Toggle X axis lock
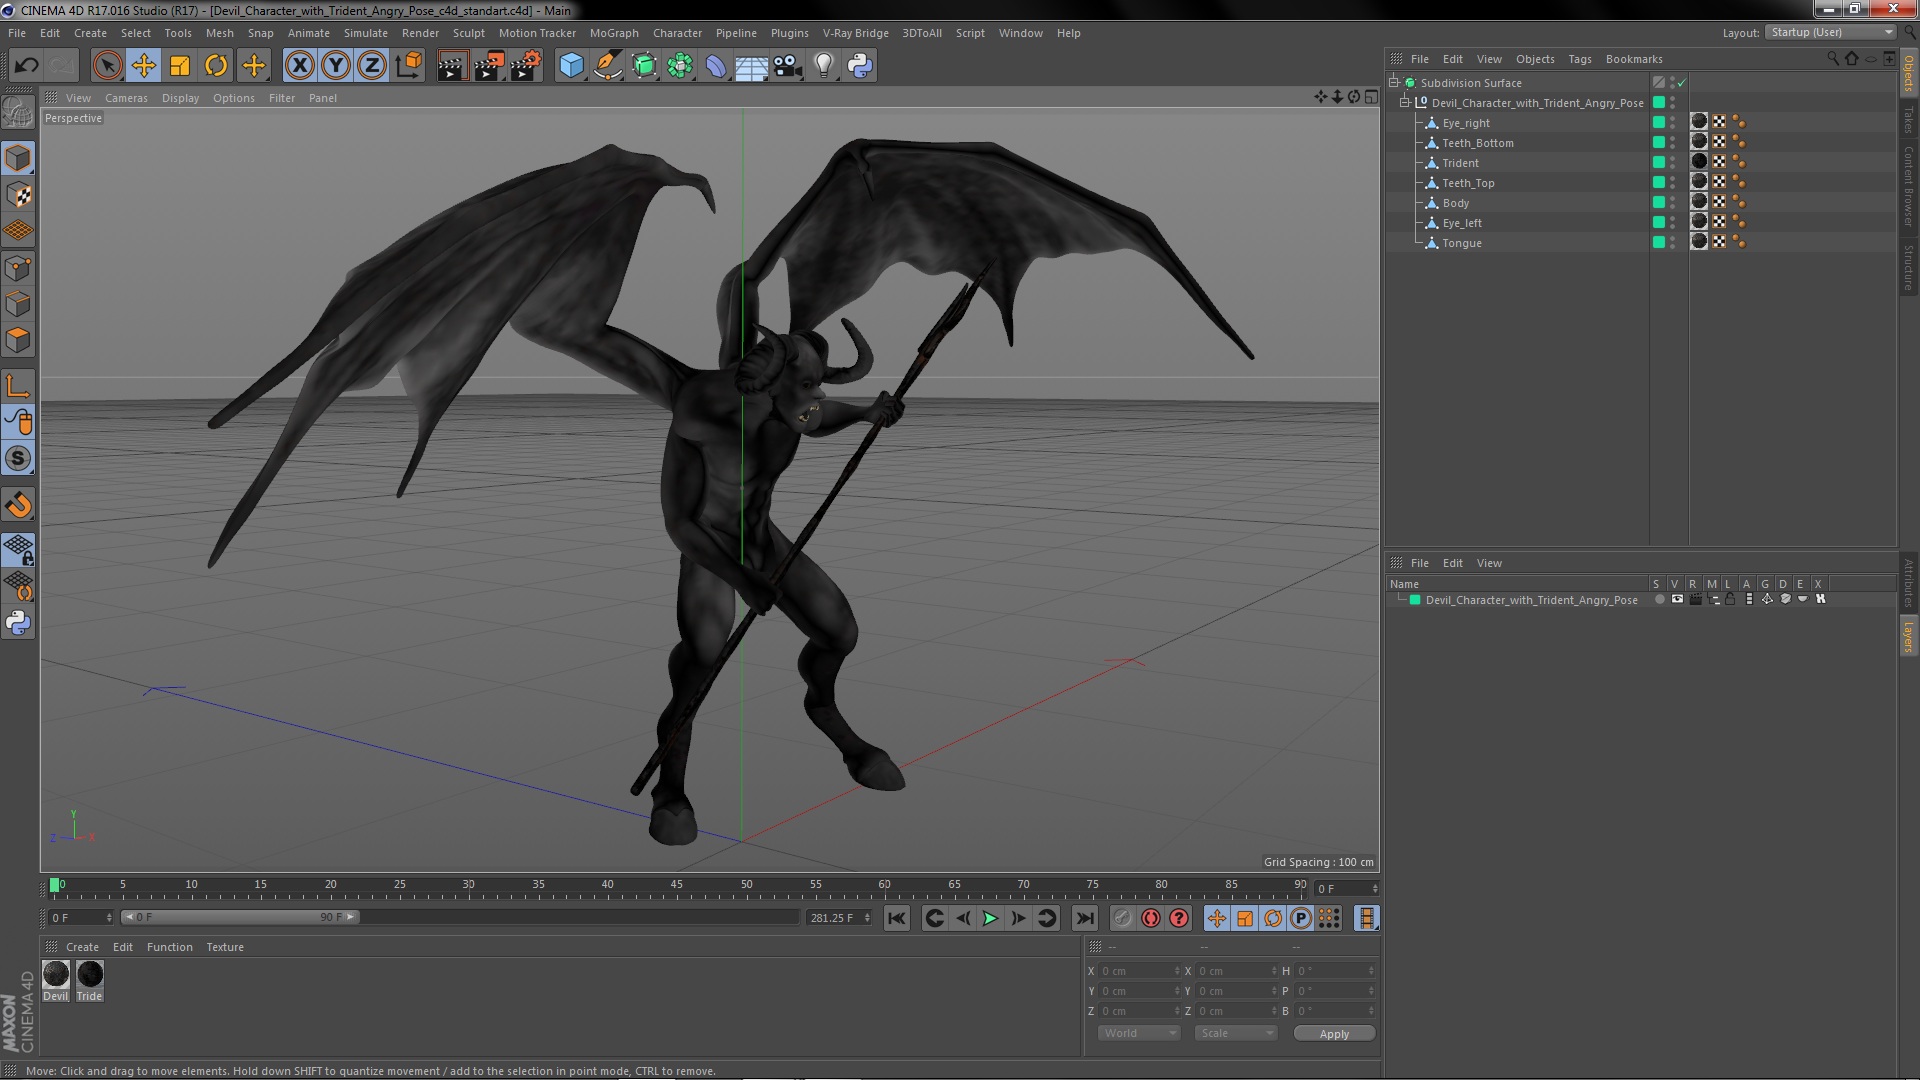 tap(299, 66)
